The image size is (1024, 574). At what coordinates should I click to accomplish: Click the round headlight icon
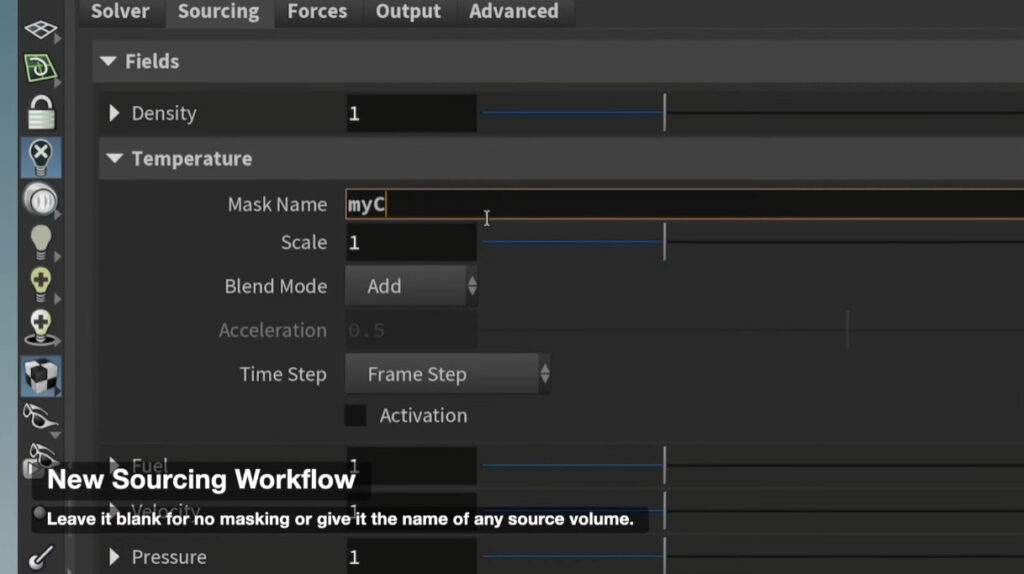click(40, 199)
